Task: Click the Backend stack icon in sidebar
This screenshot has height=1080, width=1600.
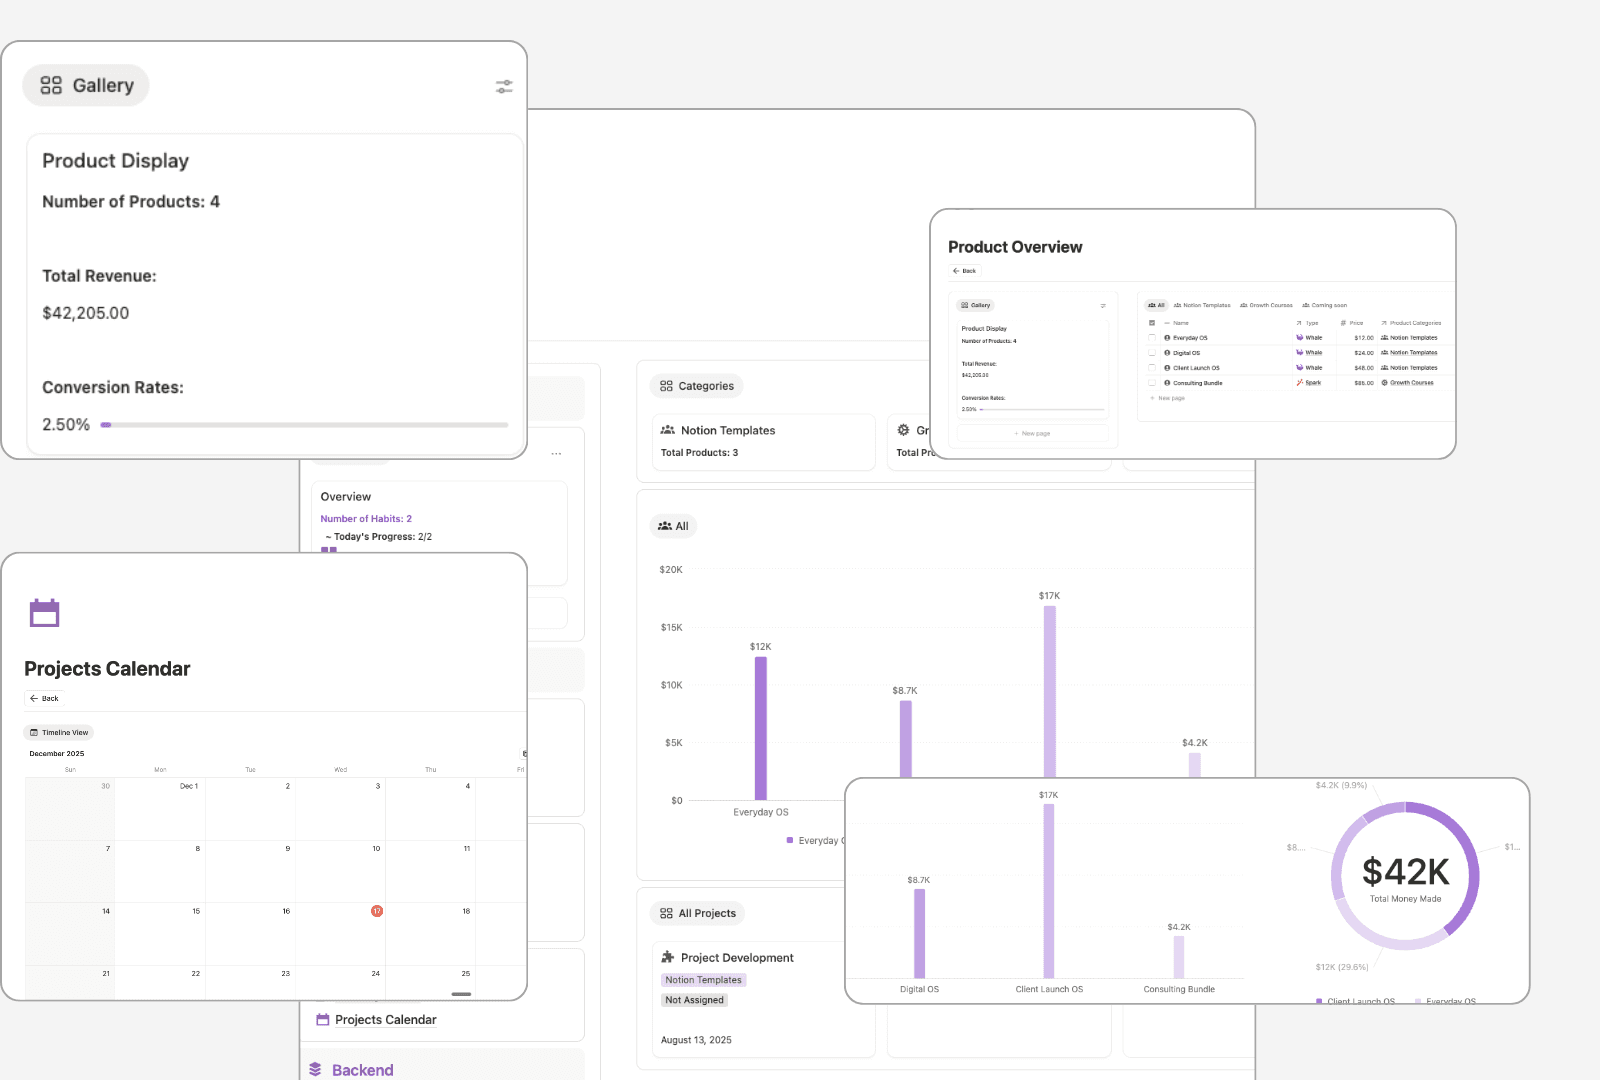Action: (x=317, y=1069)
